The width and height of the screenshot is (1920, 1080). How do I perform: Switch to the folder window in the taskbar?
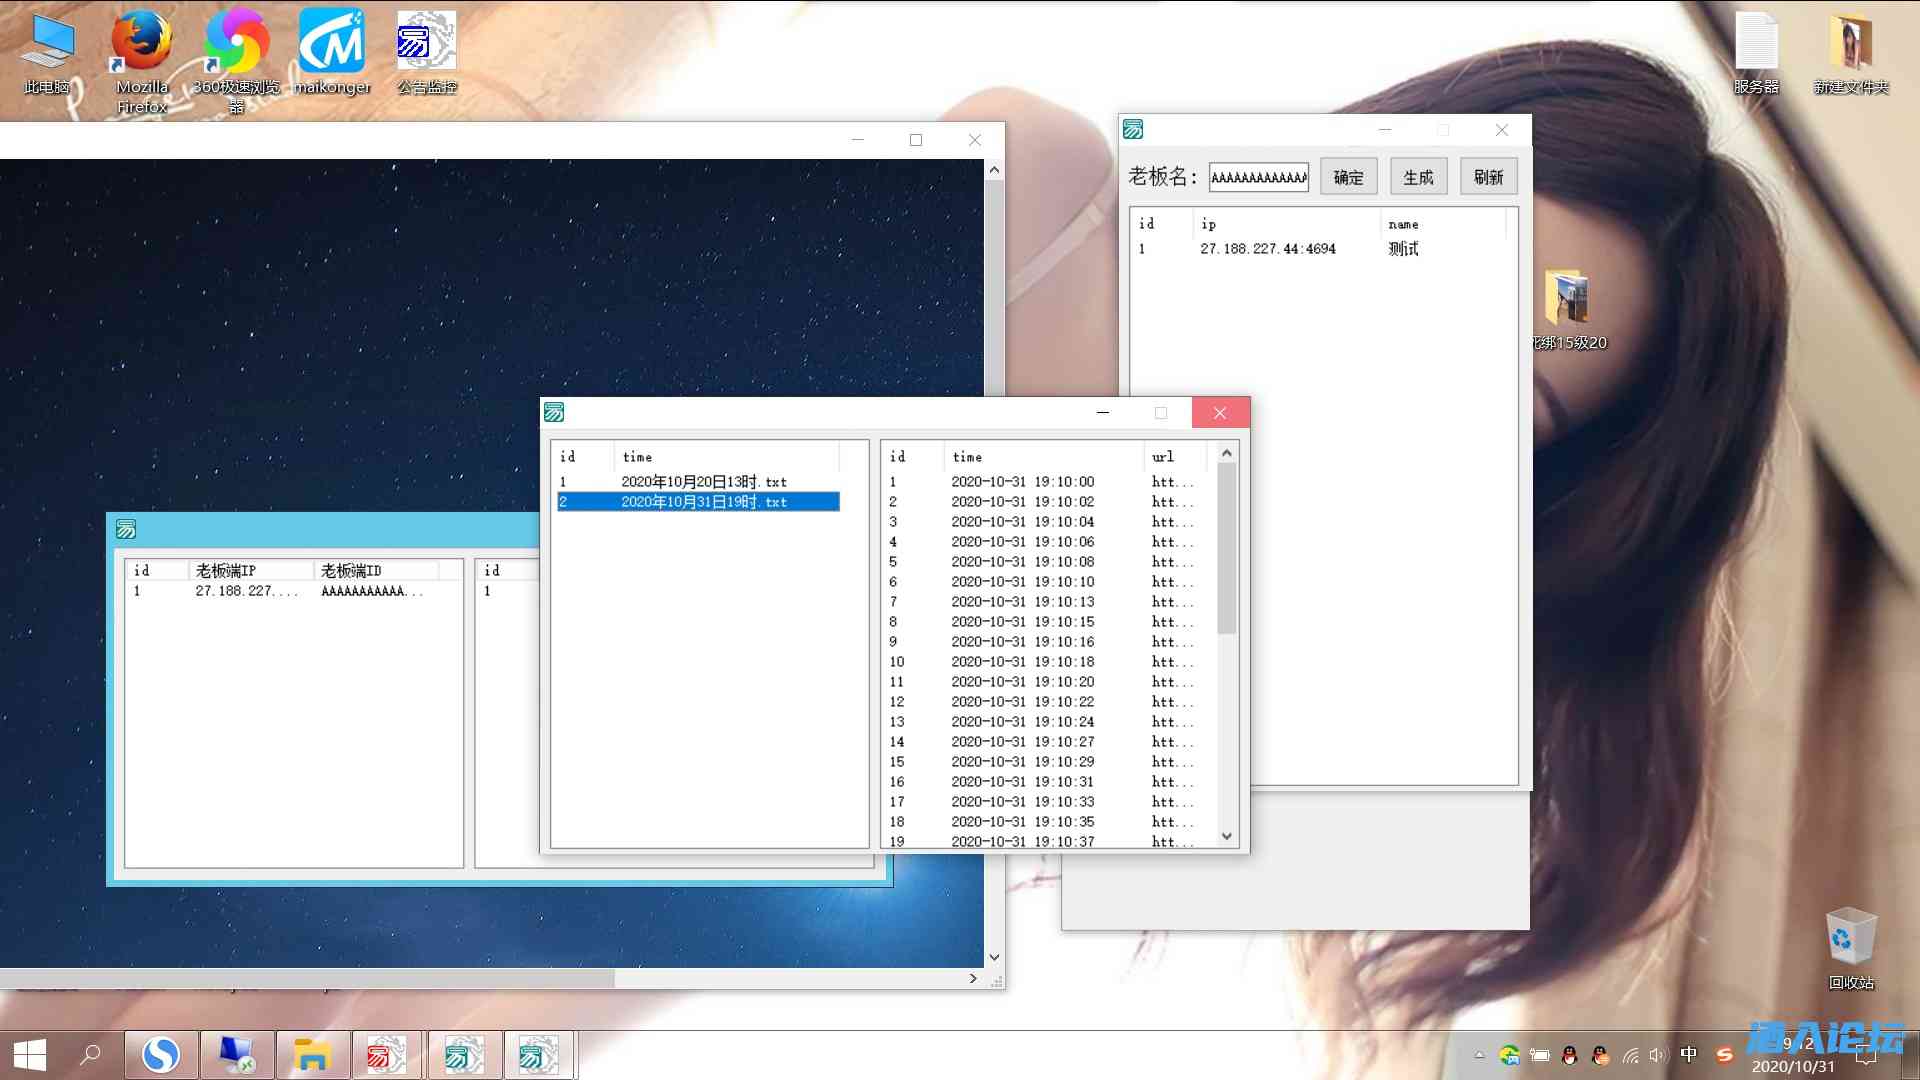pos(312,1054)
